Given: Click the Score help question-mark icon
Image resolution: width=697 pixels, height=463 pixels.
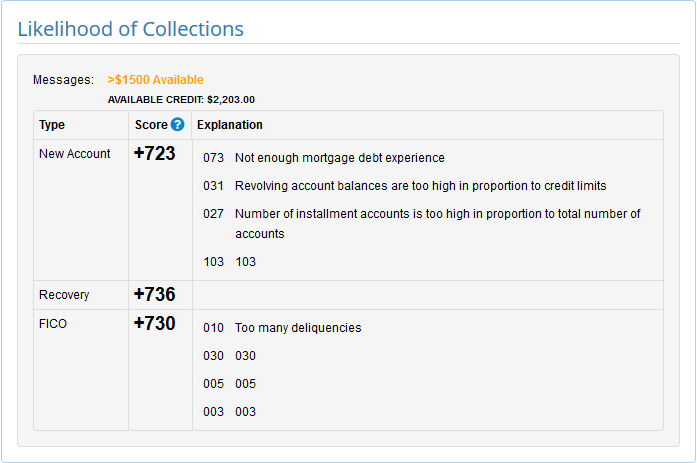Looking at the screenshot, I should pyautogui.click(x=177, y=125).
